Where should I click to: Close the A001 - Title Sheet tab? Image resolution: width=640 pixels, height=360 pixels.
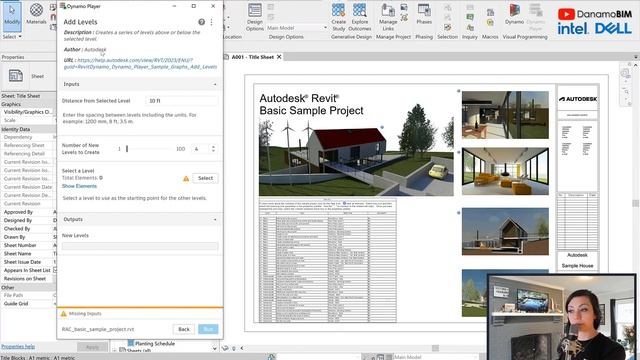(279, 57)
